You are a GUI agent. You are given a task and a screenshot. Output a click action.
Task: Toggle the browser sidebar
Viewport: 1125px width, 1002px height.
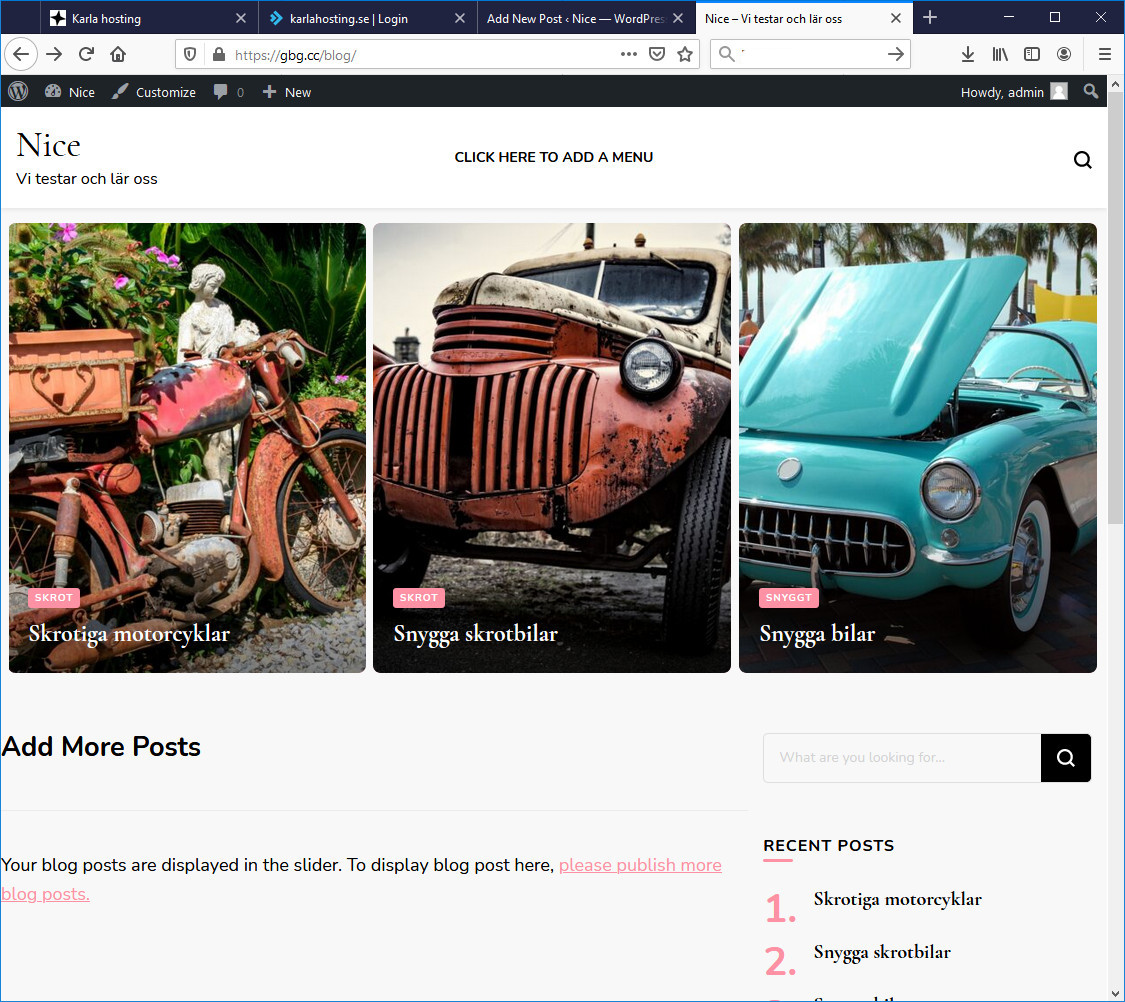click(x=1032, y=55)
